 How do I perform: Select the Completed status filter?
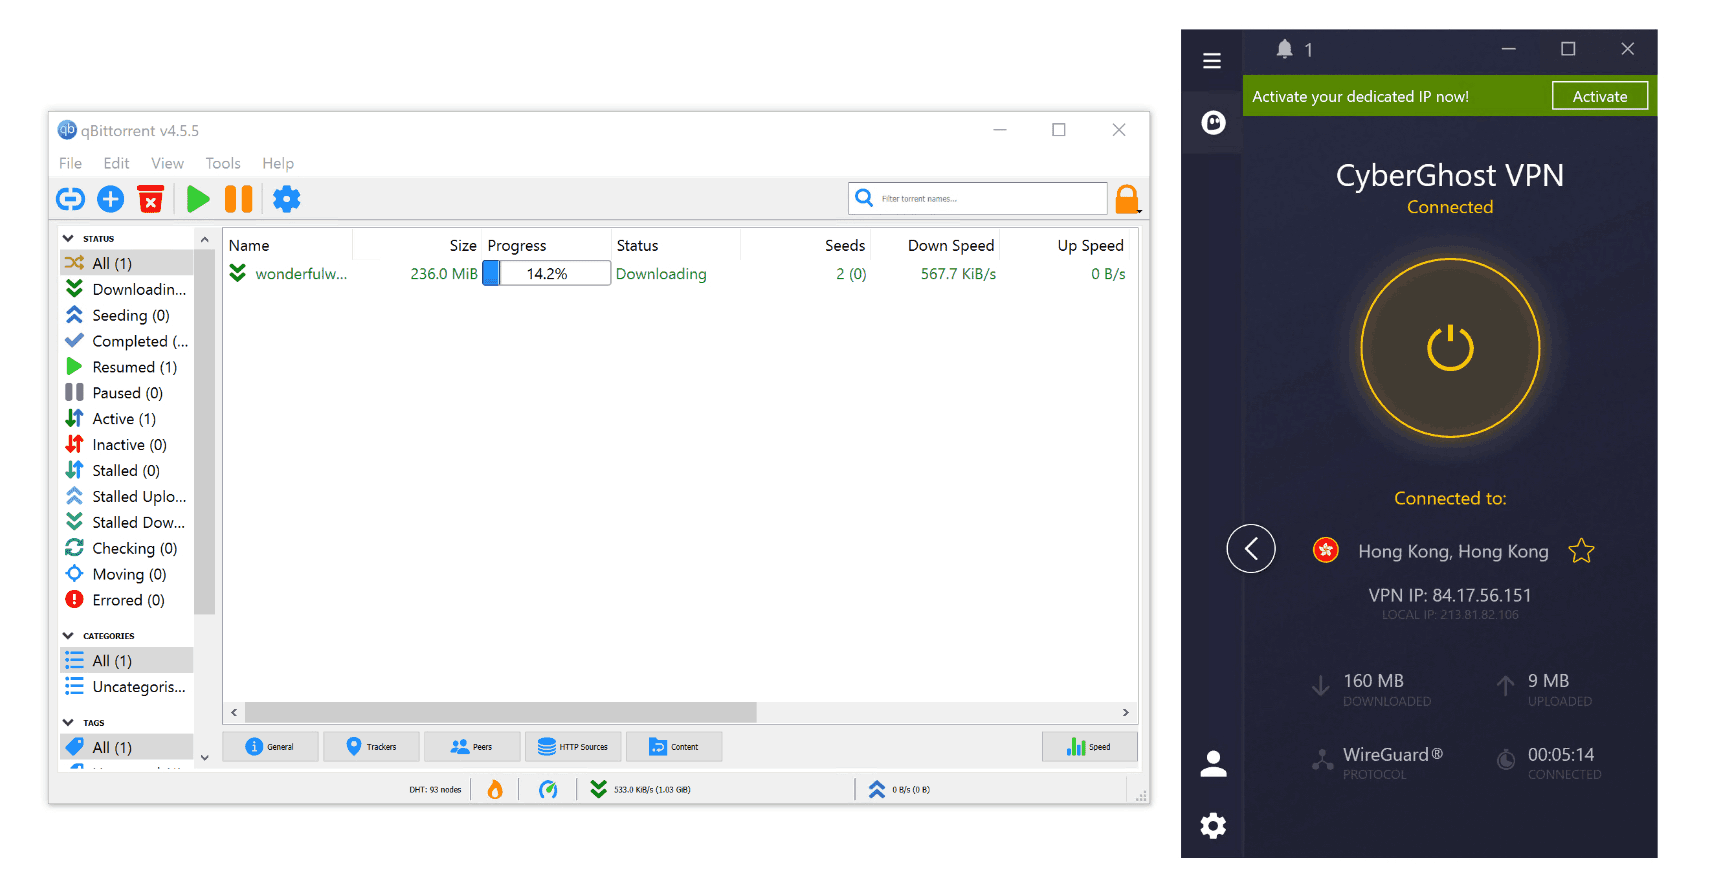[126, 341]
